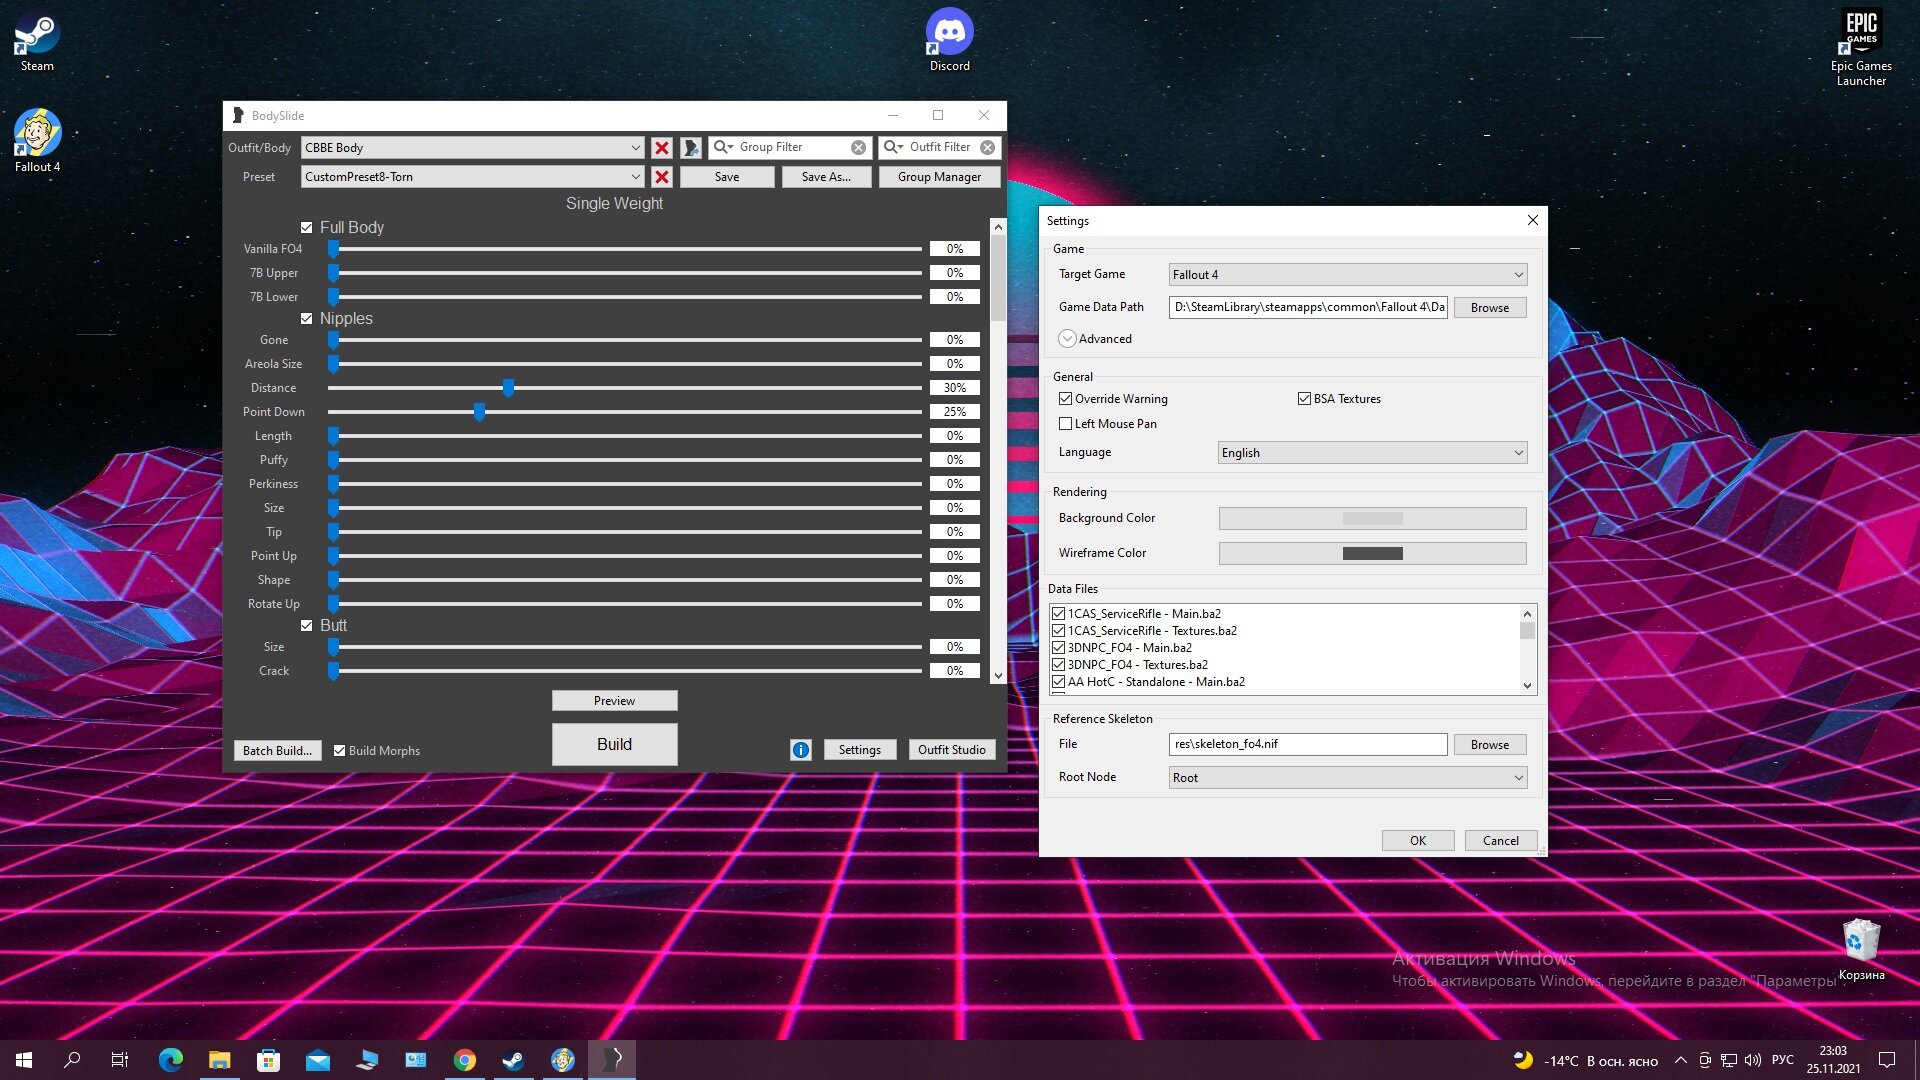The width and height of the screenshot is (1920, 1080).
Task: Open the Group Manager
Action: pos(939,177)
